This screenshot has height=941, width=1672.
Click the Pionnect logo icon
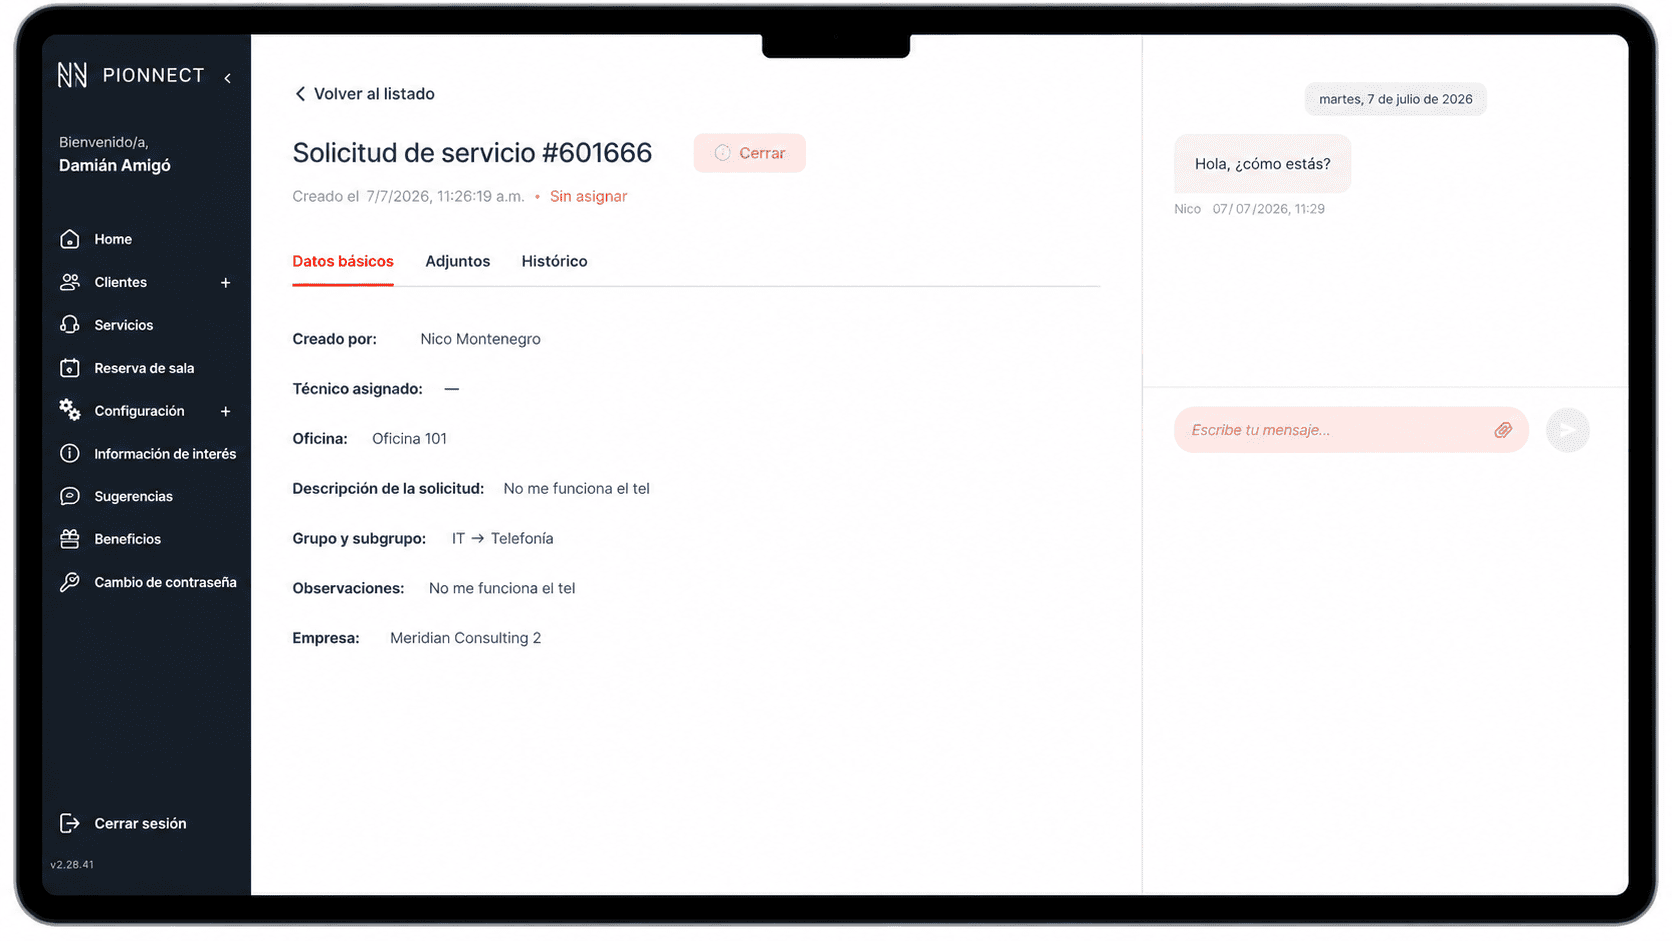coord(72,75)
